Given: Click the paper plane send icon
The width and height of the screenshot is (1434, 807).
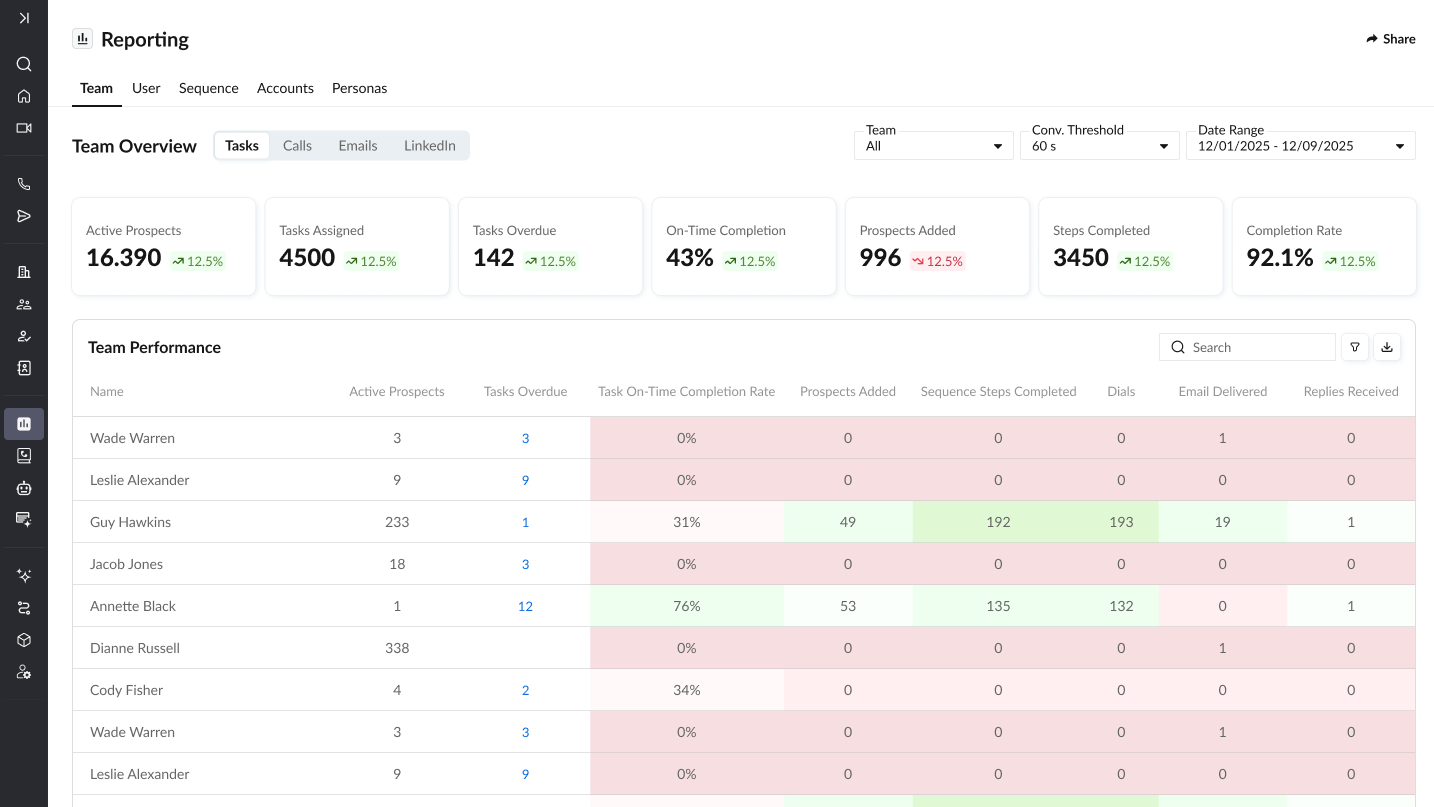Looking at the screenshot, I should coord(24,216).
